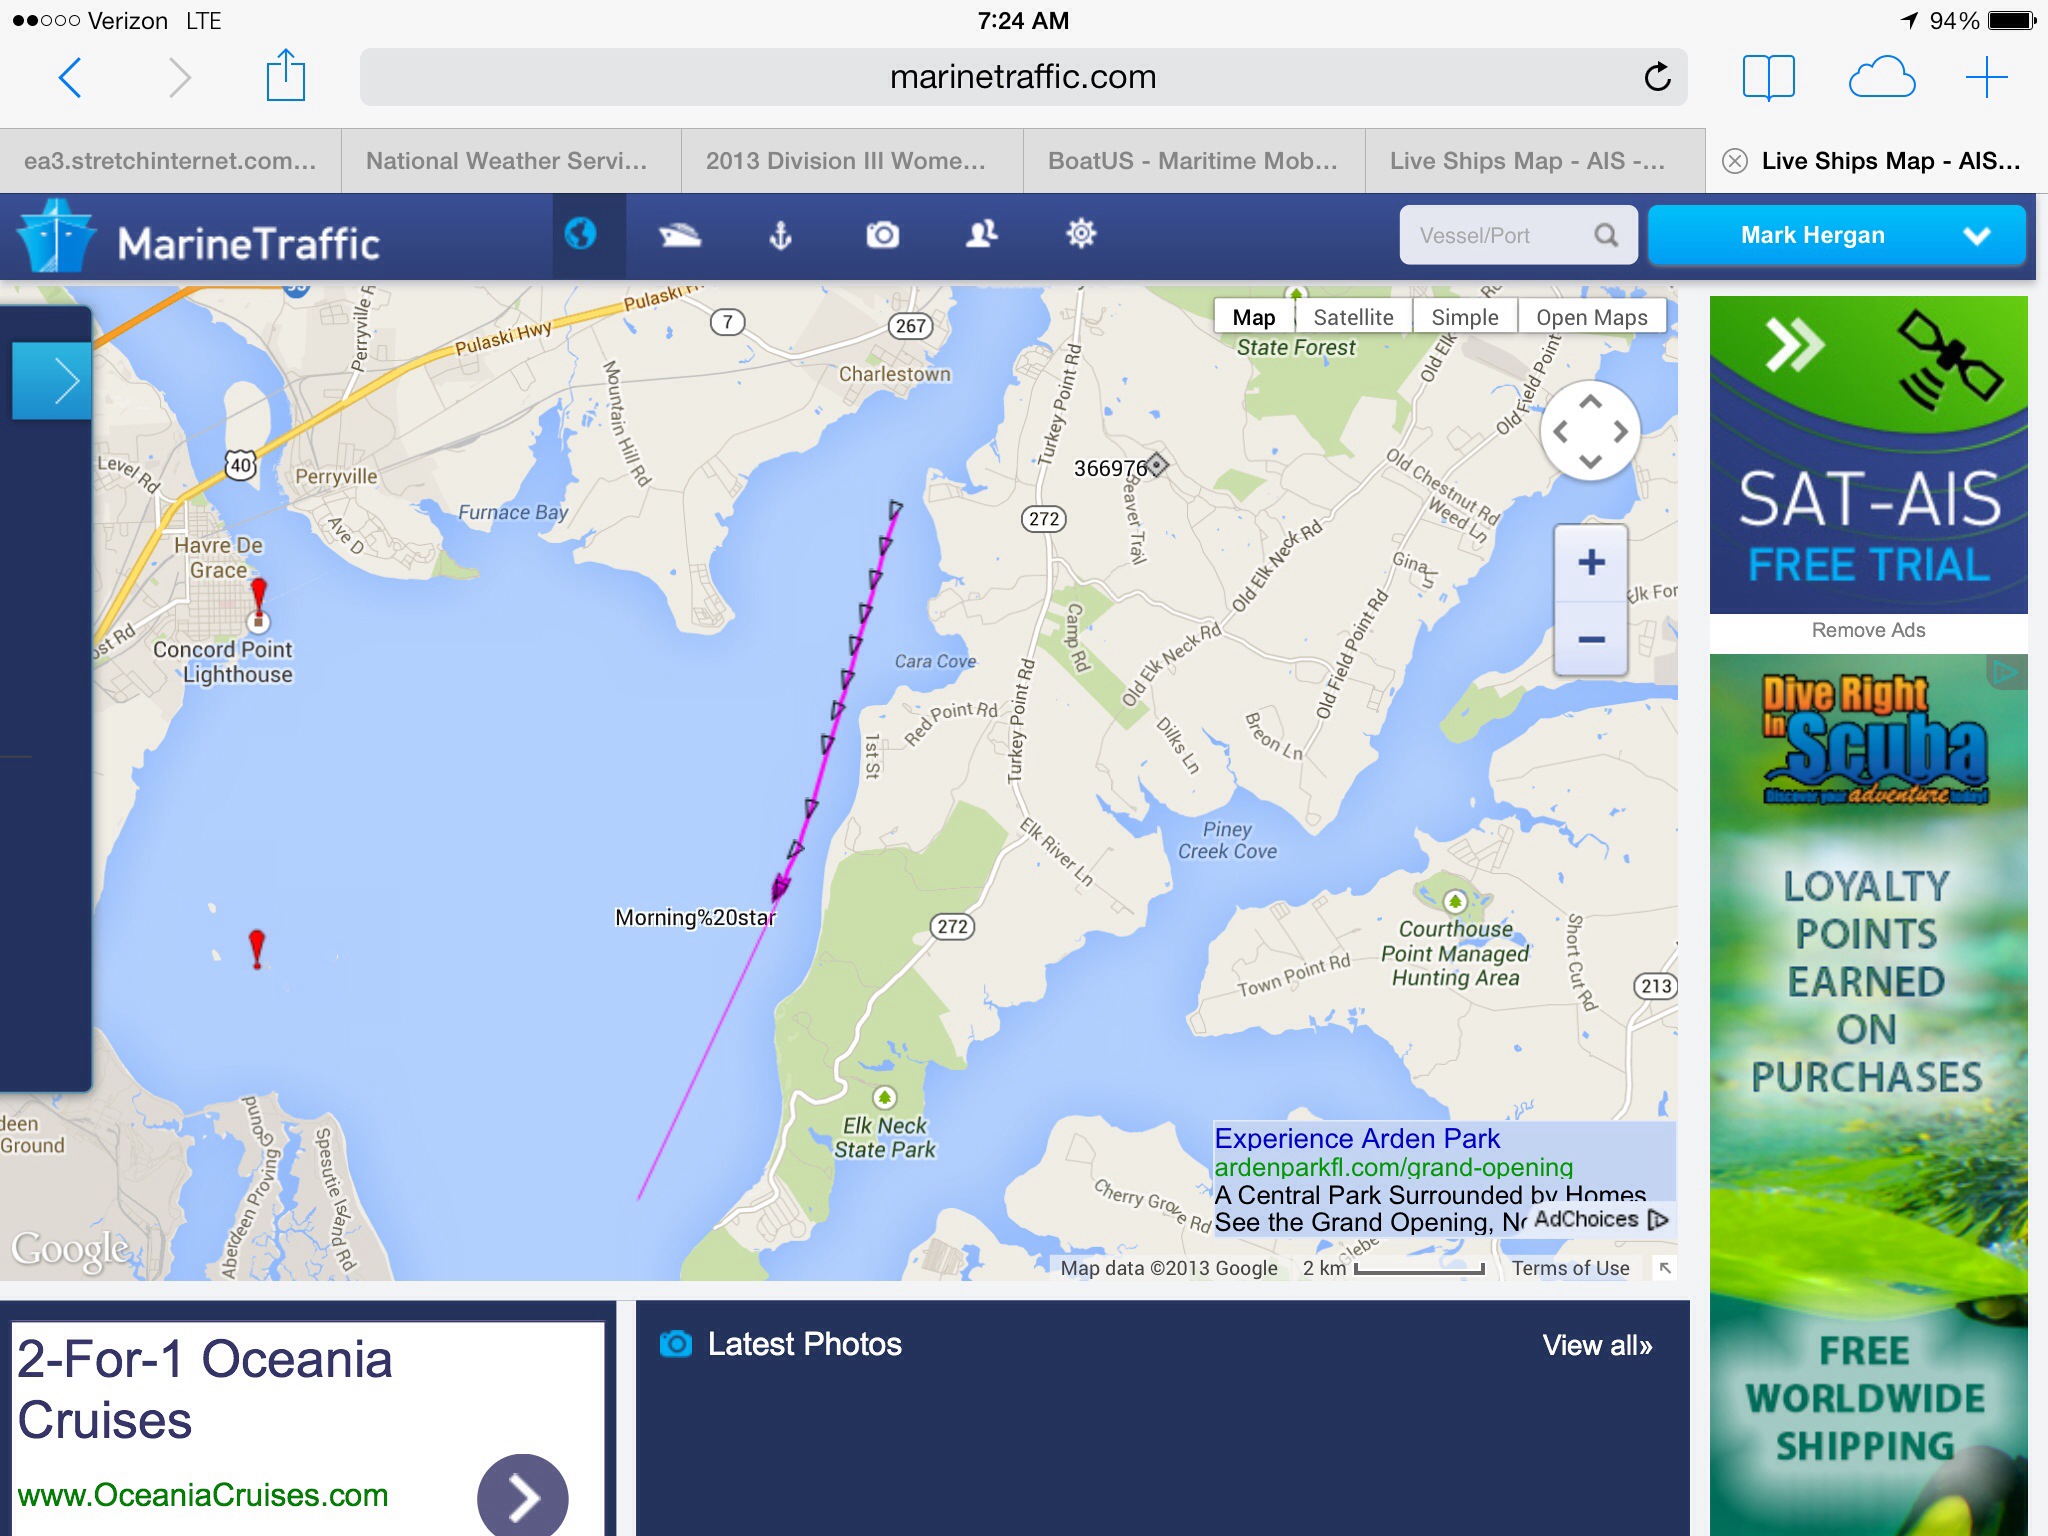Image resolution: width=2048 pixels, height=1536 pixels.
Task: Click View all latest photos
Action: coord(1597,1346)
